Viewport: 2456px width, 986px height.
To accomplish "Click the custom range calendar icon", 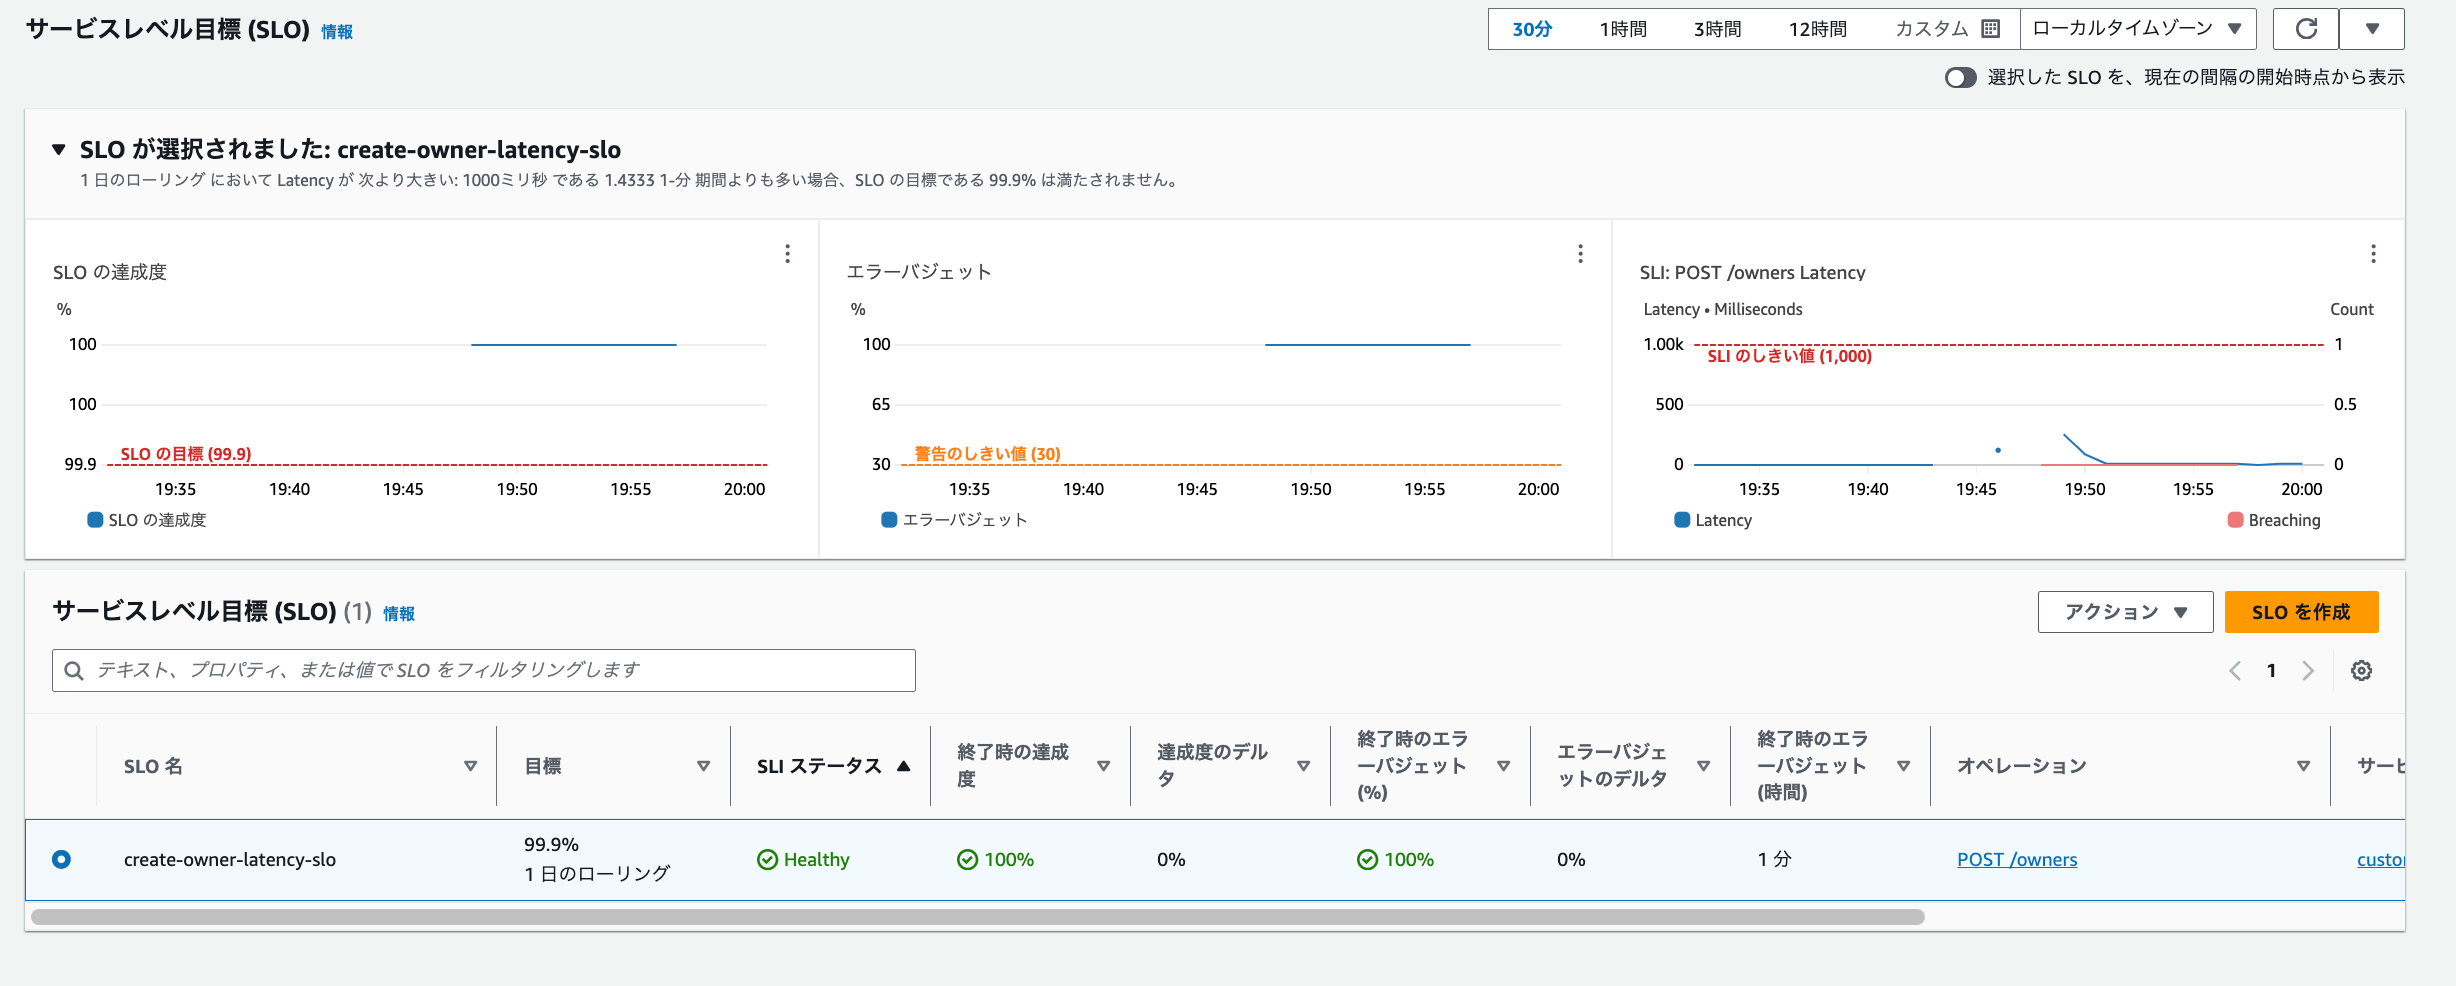I will tap(1990, 29).
